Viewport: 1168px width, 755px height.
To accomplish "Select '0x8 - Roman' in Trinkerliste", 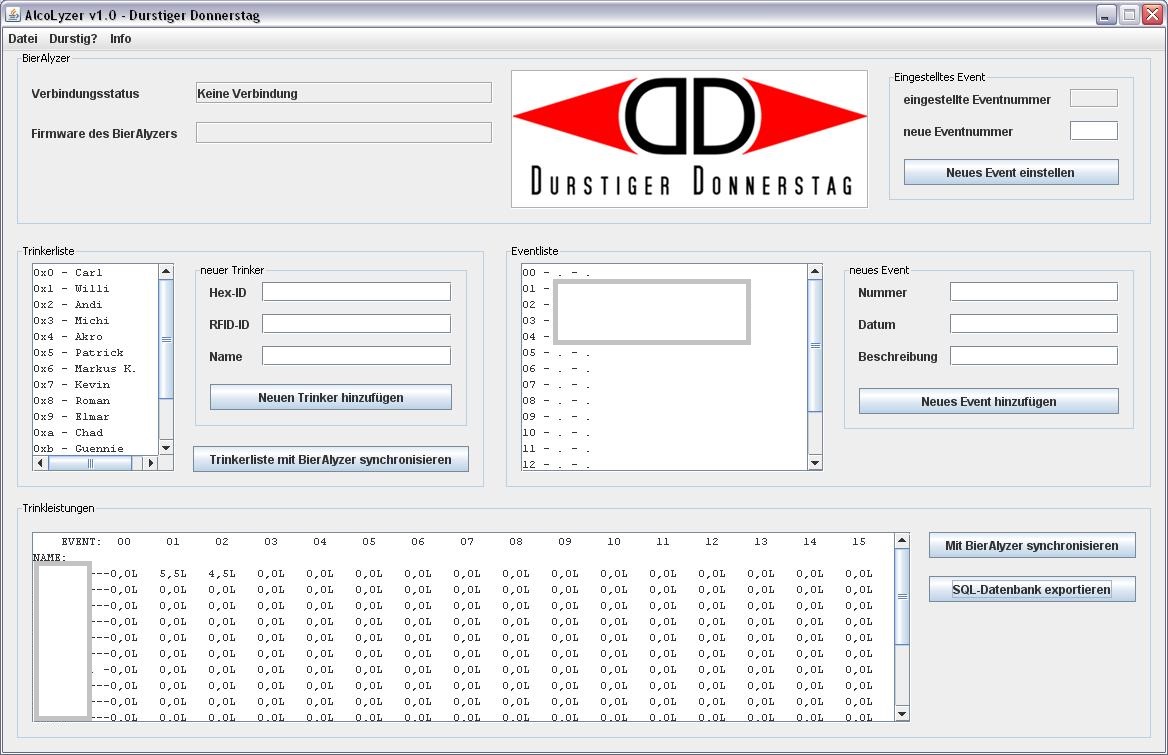I will tap(95, 401).
